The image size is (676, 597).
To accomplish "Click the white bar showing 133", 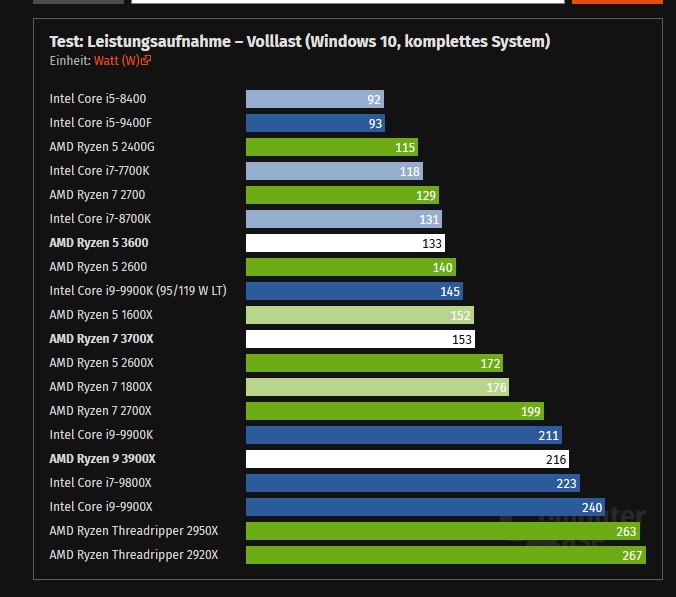I will [x=345, y=243].
